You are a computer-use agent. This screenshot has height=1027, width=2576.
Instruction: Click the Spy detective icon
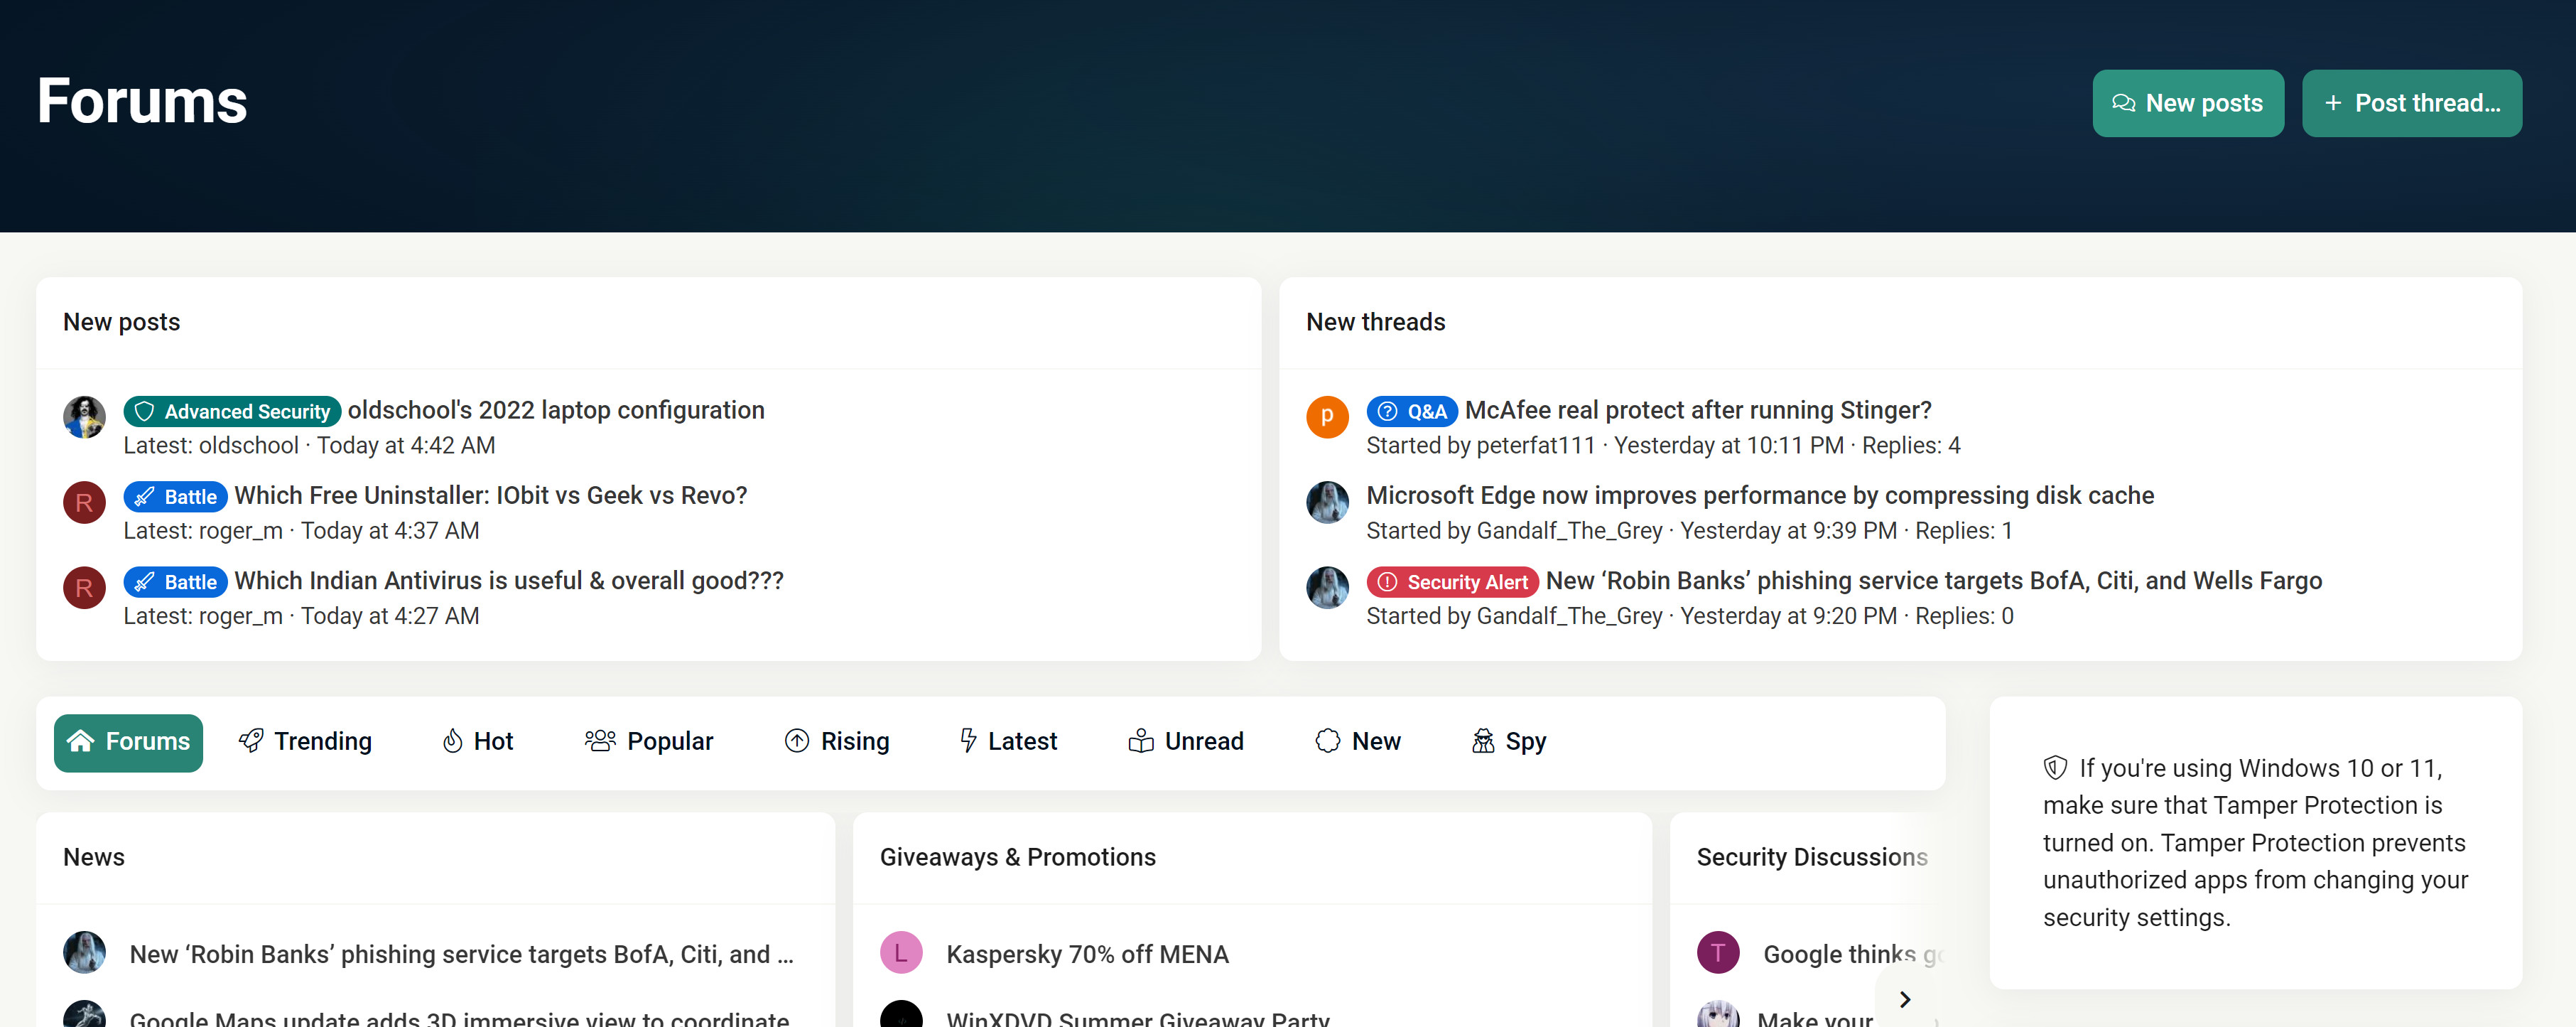point(1482,740)
